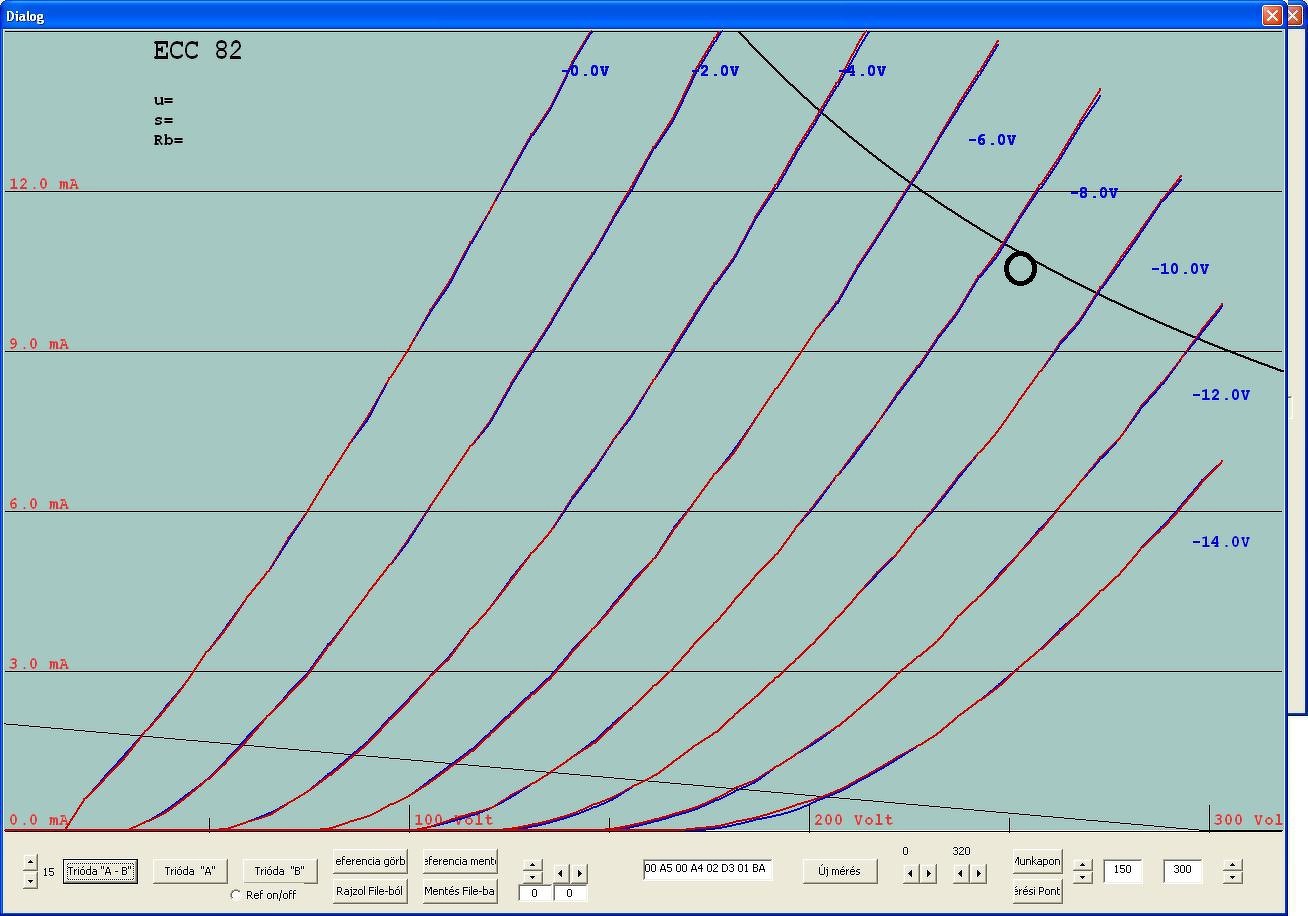The height and width of the screenshot is (916, 1308).
Task: Click the right arrow above the second 0 field
Action: [579, 873]
